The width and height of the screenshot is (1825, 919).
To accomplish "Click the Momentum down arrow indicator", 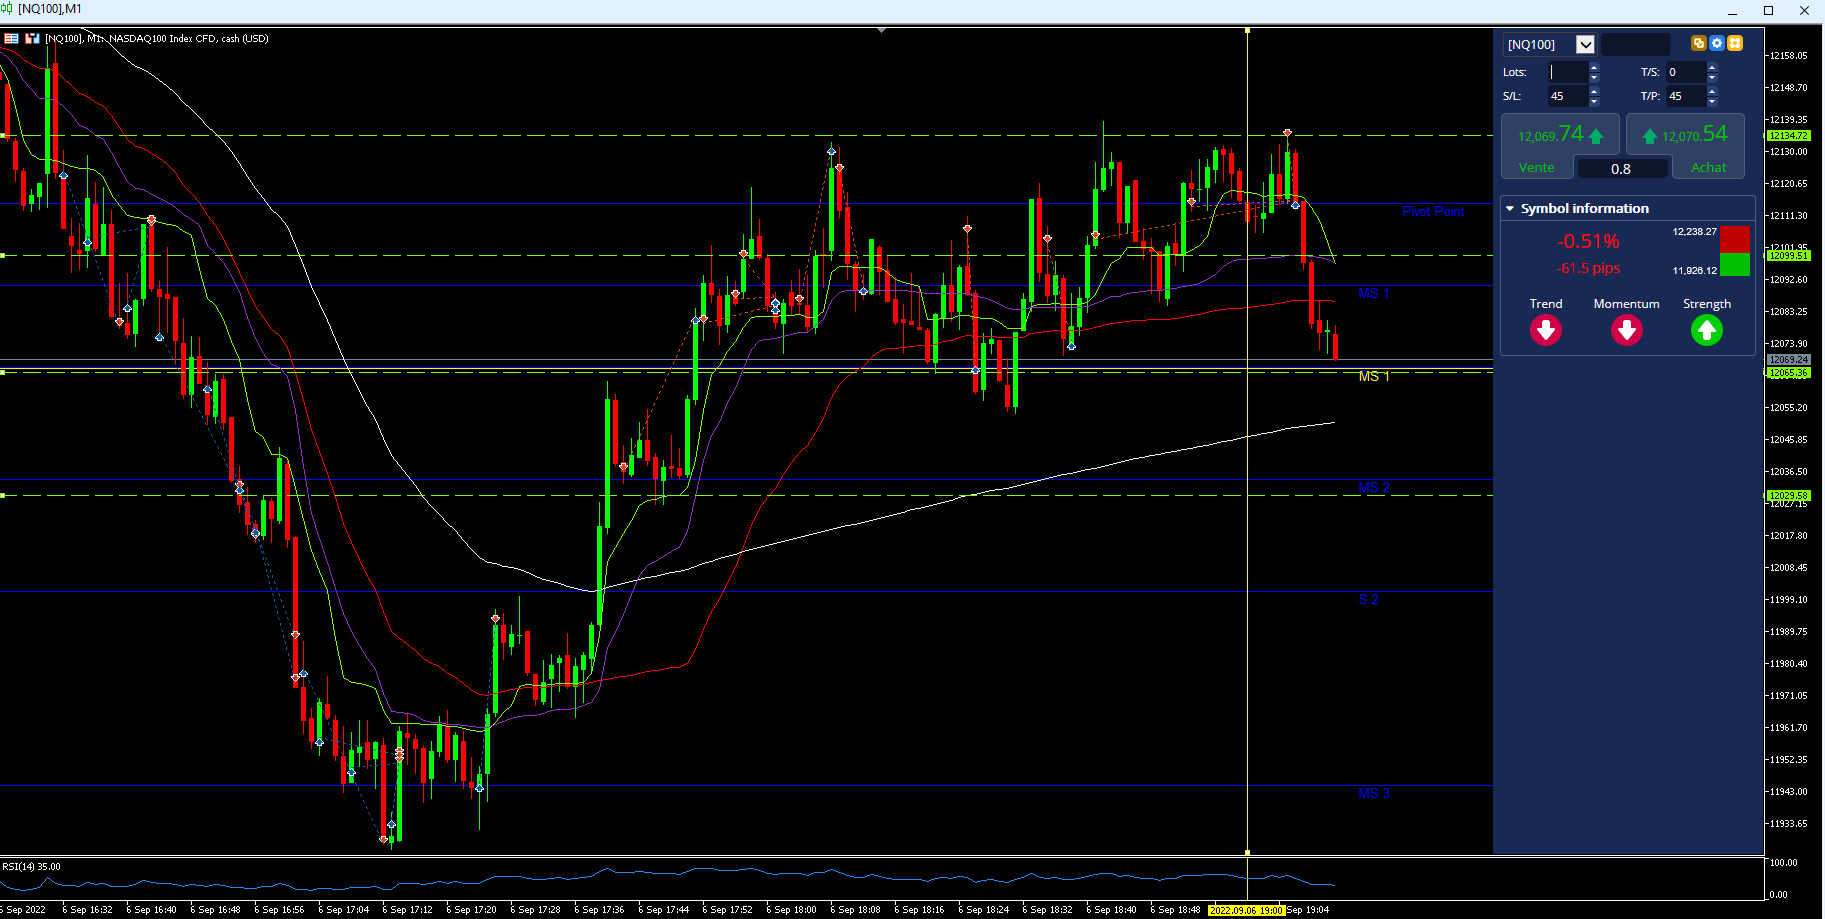I will [1627, 330].
